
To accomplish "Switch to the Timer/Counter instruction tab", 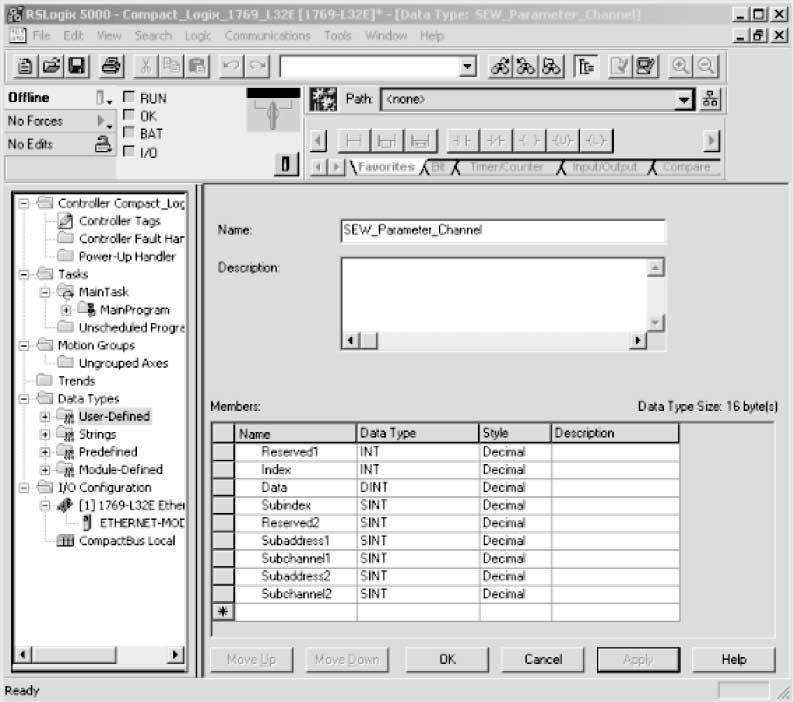I will point(506,167).
